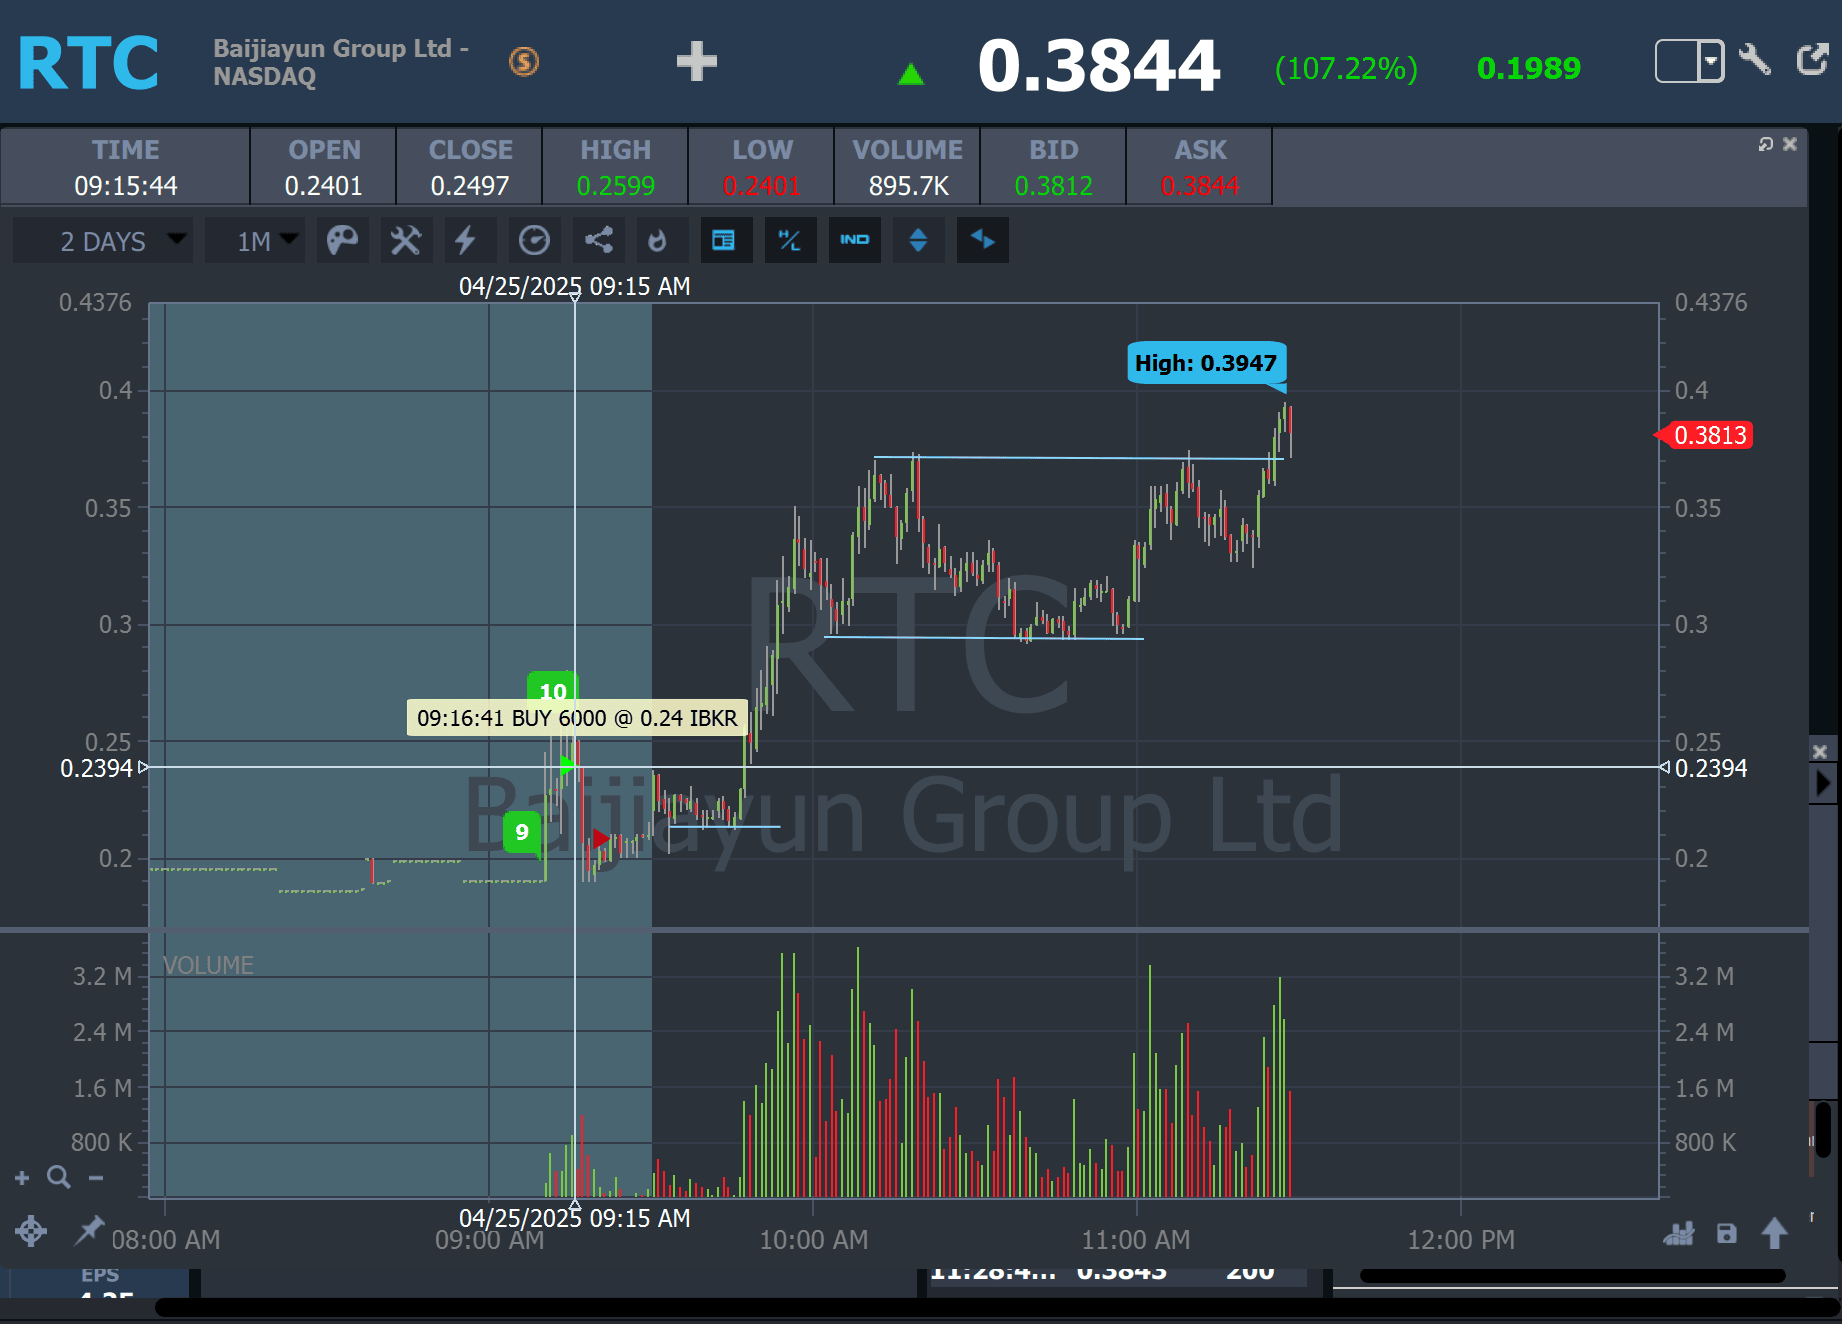Click the right side vertical scrollbar thumb
Viewport: 1842px width, 1324px height.
pos(1823,1129)
